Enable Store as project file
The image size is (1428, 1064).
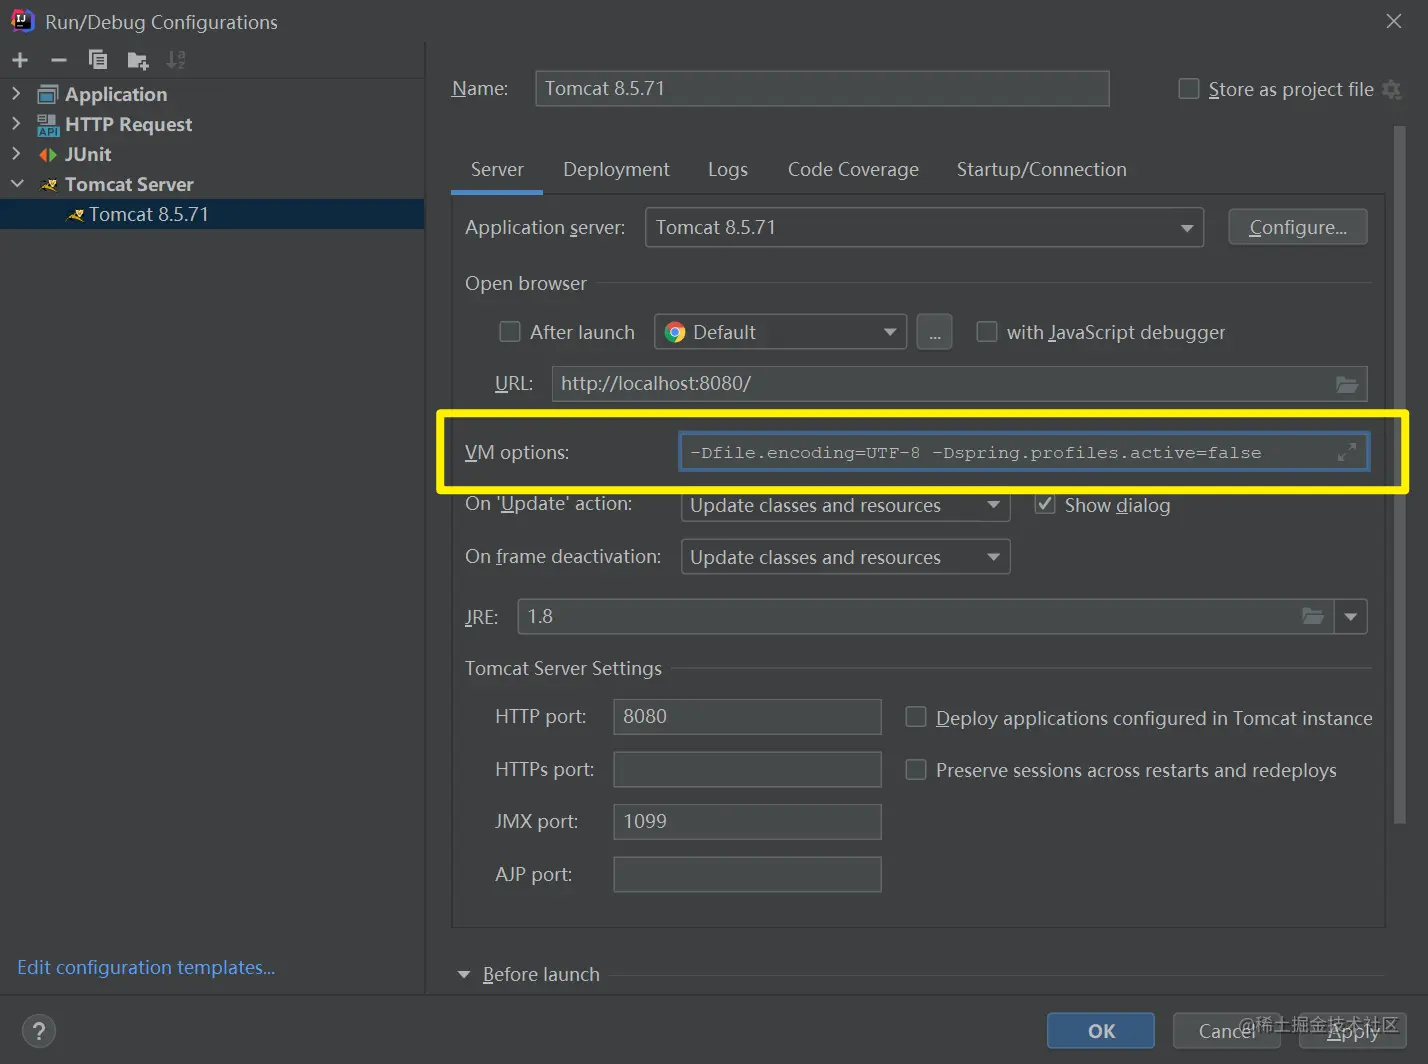point(1189,89)
